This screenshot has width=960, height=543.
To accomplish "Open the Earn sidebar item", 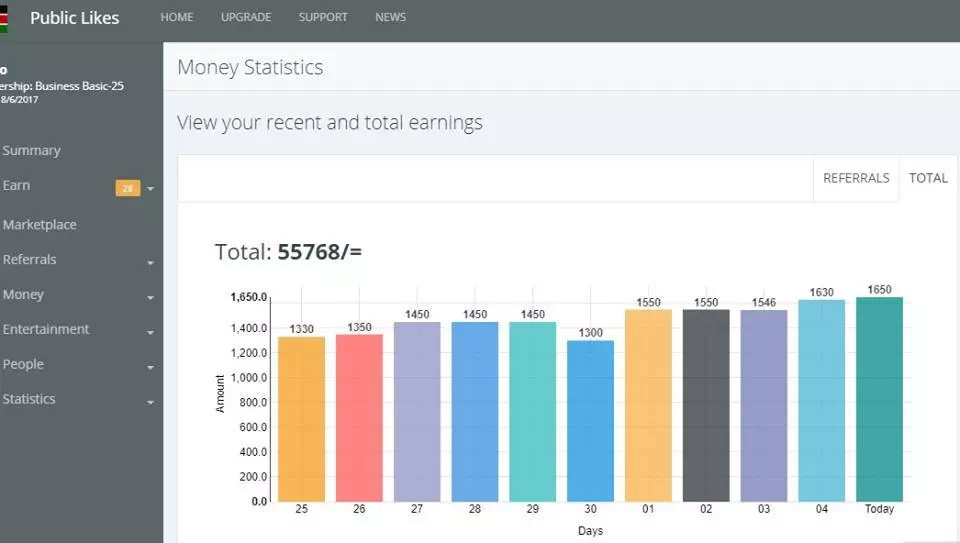I will coord(17,185).
